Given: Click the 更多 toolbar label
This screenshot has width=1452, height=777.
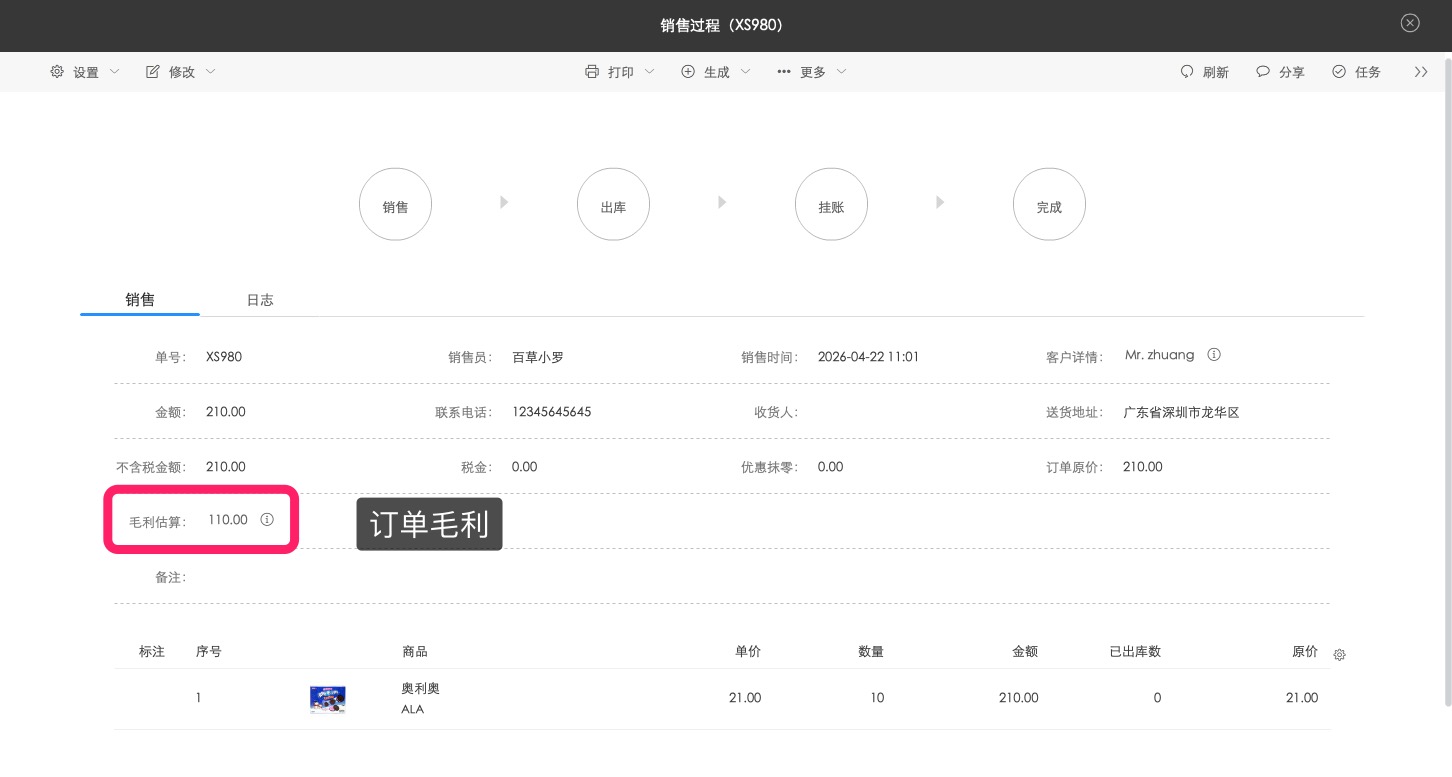Looking at the screenshot, I should coord(813,72).
